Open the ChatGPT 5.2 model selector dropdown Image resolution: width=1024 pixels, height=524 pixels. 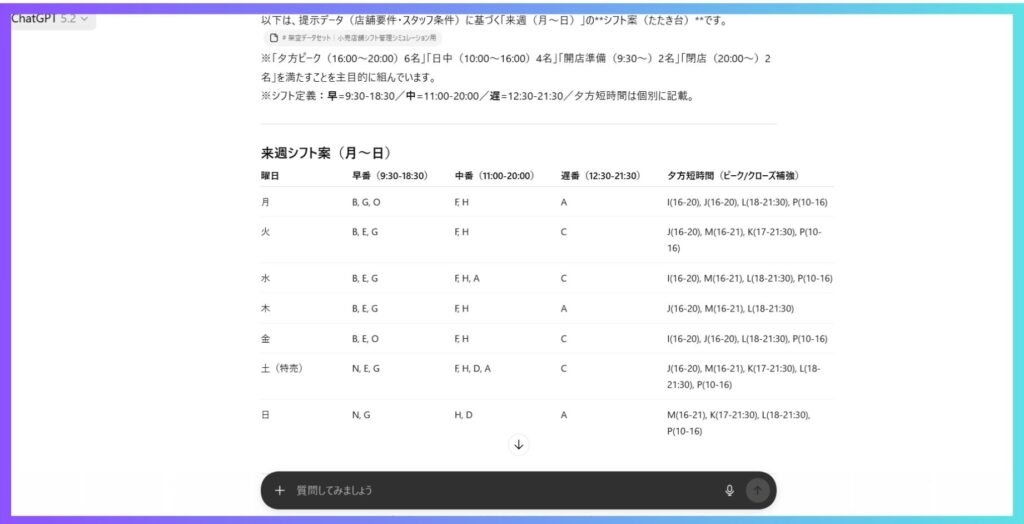[x=50, y=18]
